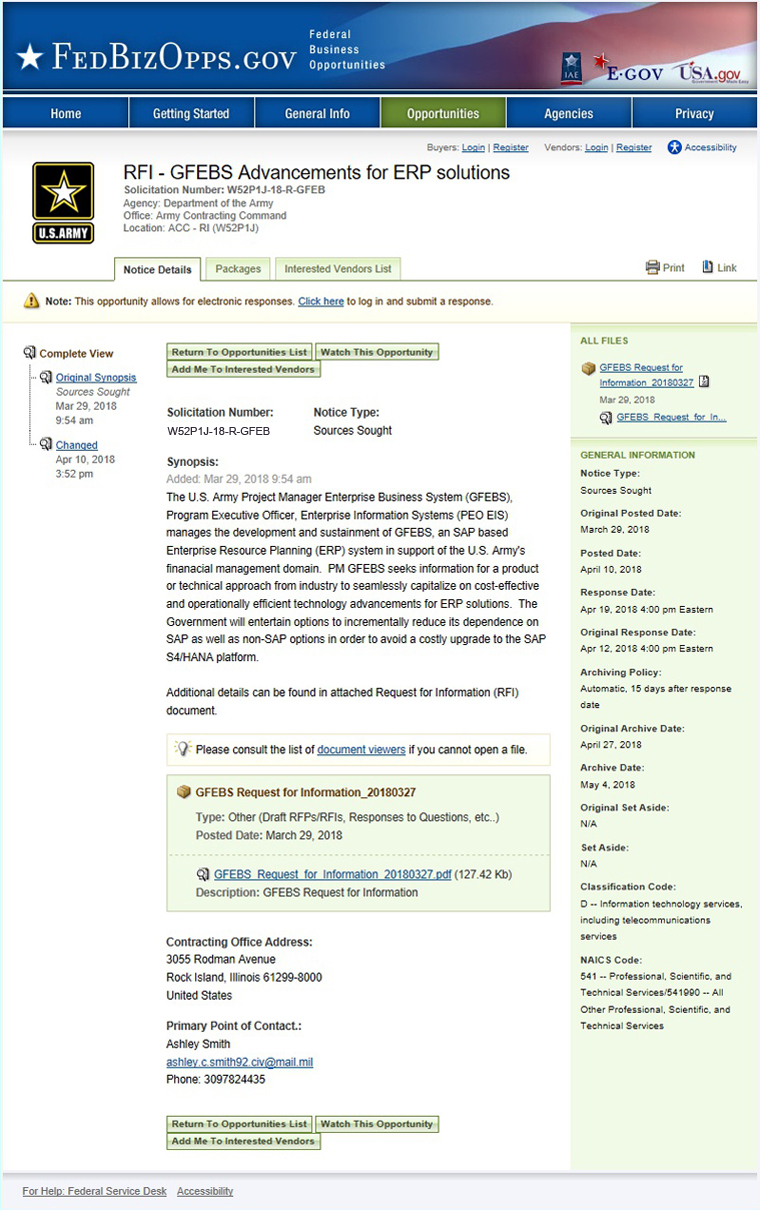The image size is (760, 1210).
Task: Go to Getting Started menu
Action: click(191, 113)
